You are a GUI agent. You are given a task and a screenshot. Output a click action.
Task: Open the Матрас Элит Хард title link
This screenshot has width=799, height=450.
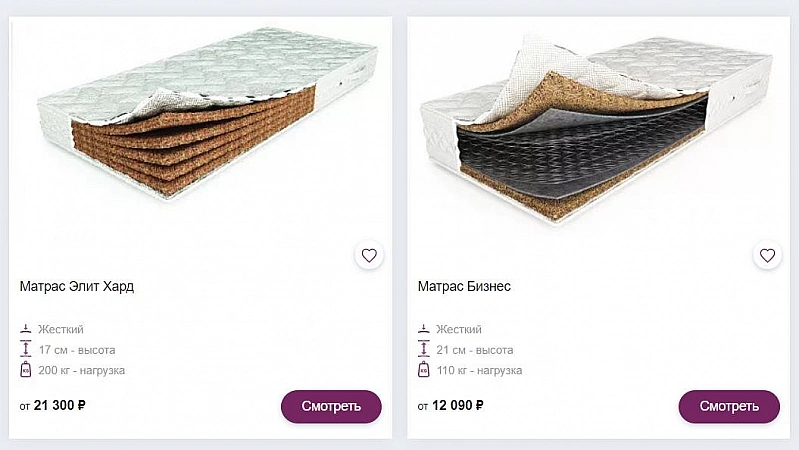click(77, 286)
